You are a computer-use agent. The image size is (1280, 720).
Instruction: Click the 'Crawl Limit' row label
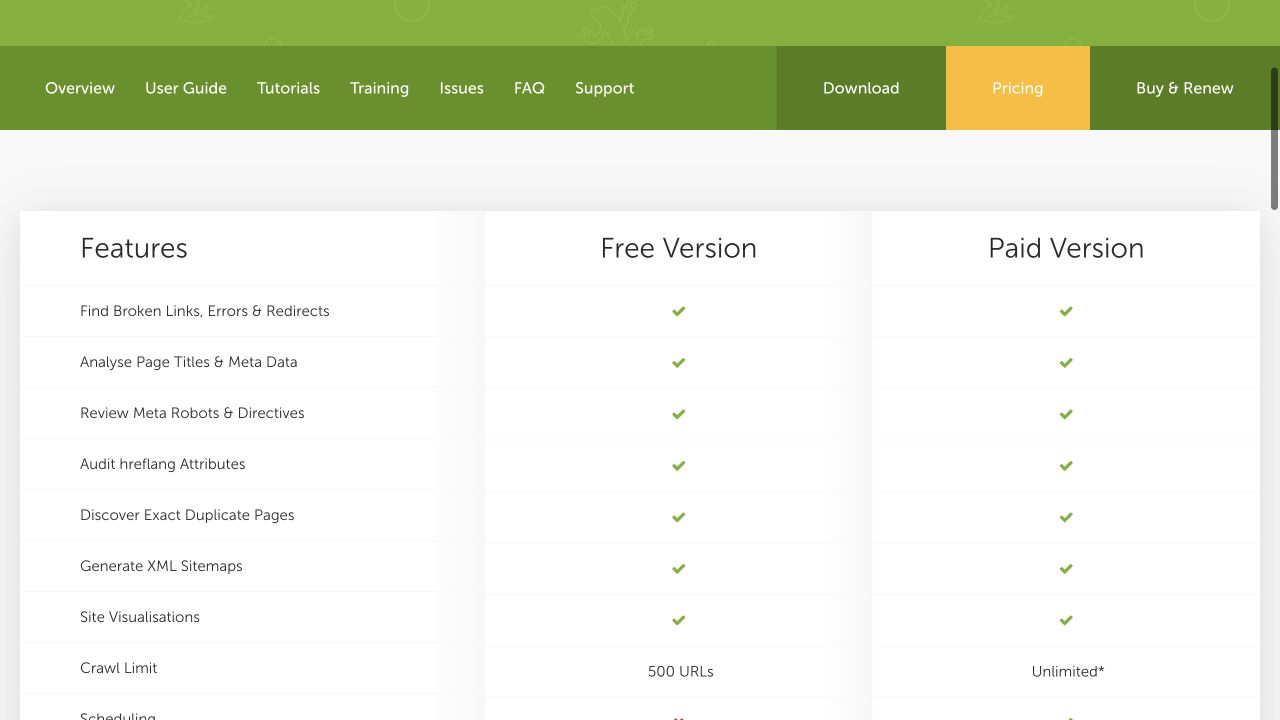click(x=119, y=668)
